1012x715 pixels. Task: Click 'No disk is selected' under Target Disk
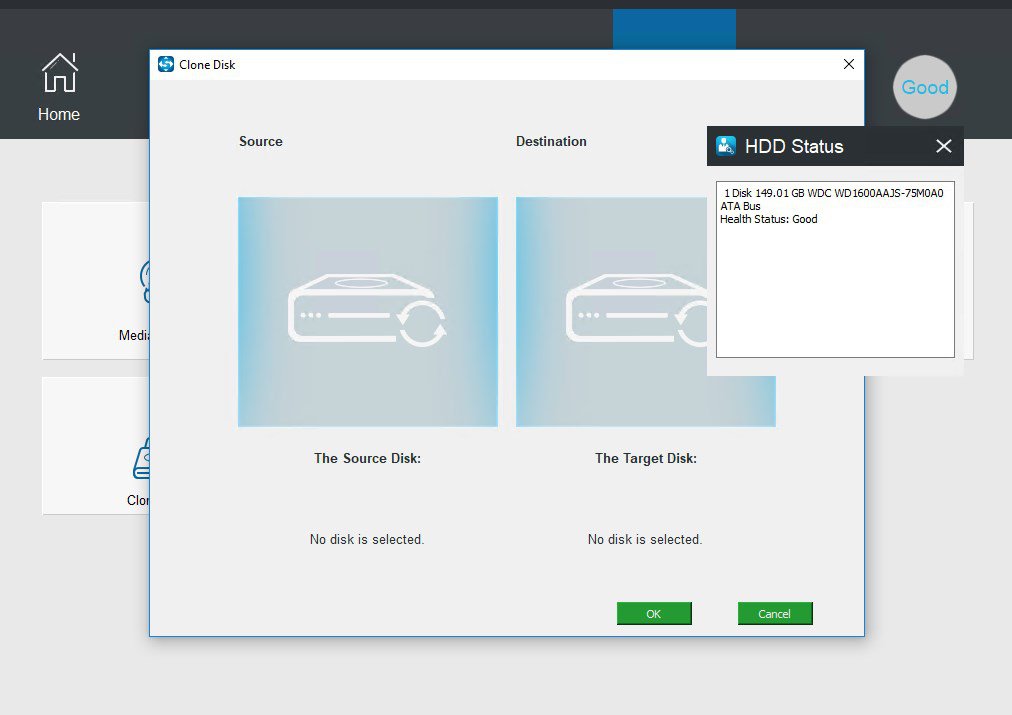pyautogui.click(x=645, y=539)
